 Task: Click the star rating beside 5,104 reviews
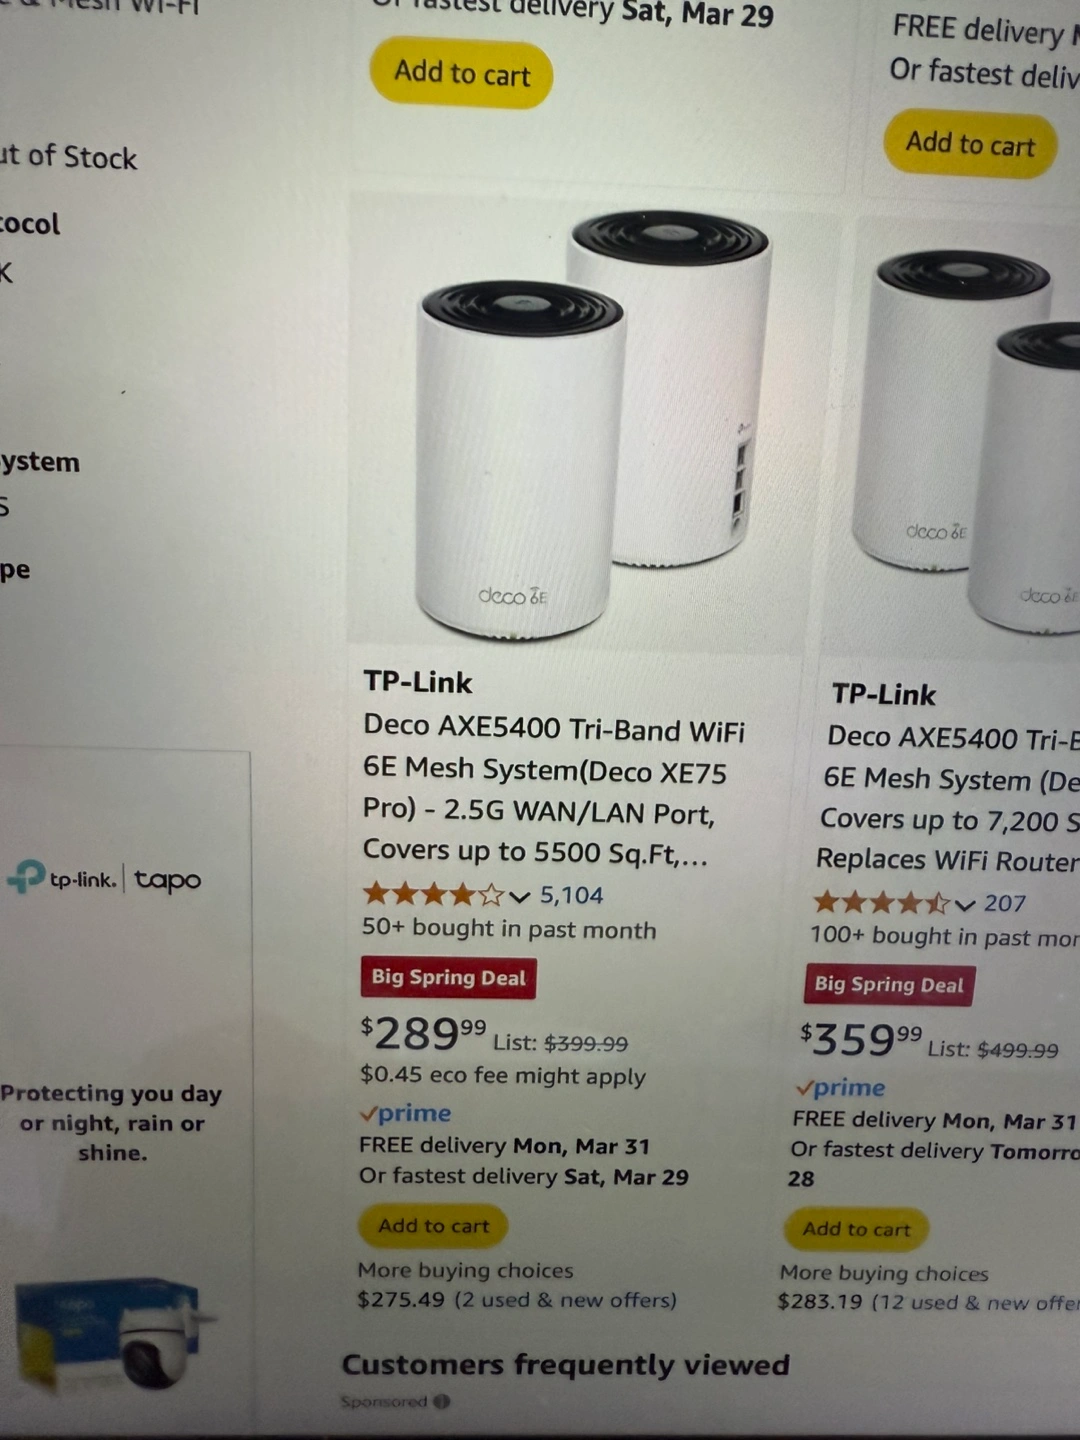click(x=432, y=894)
